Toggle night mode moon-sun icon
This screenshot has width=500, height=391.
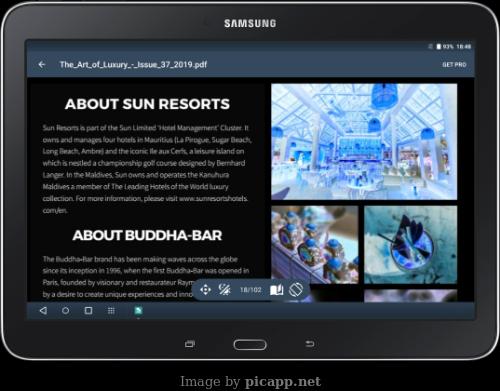[224, 290]
